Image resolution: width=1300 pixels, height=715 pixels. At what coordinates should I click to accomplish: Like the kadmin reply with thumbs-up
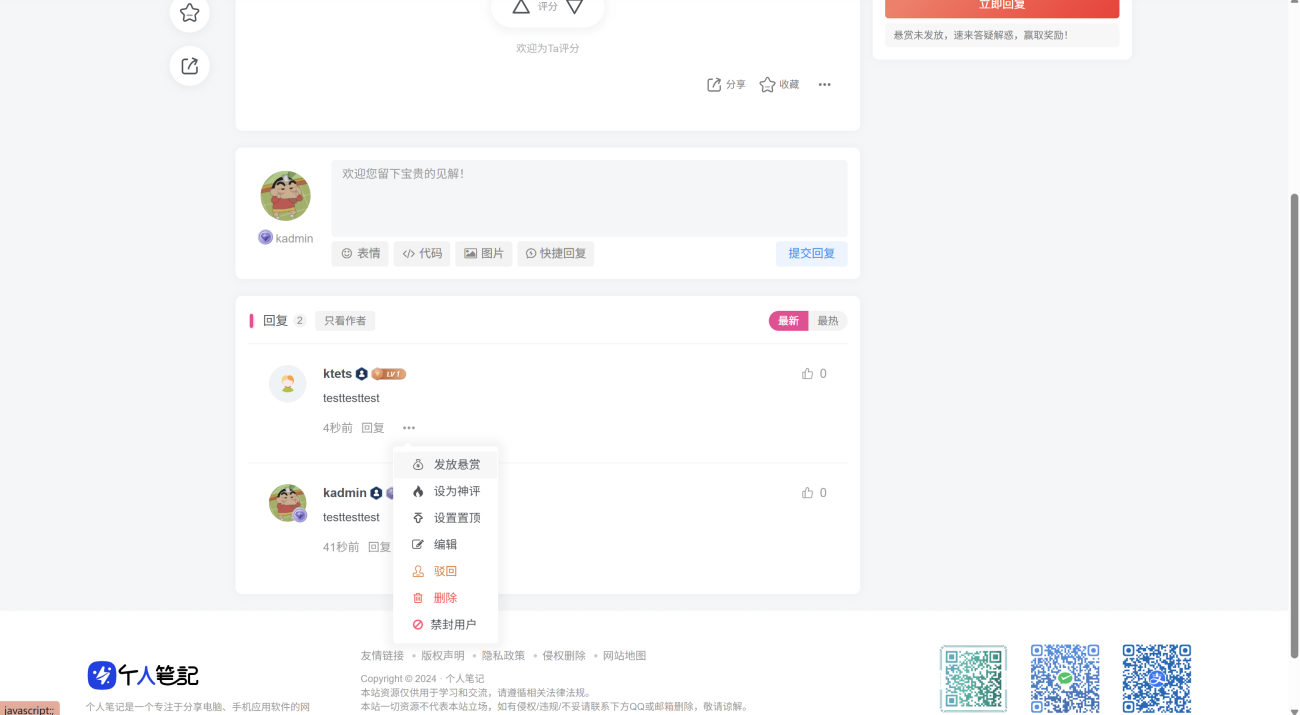click(x=807, y=493)
